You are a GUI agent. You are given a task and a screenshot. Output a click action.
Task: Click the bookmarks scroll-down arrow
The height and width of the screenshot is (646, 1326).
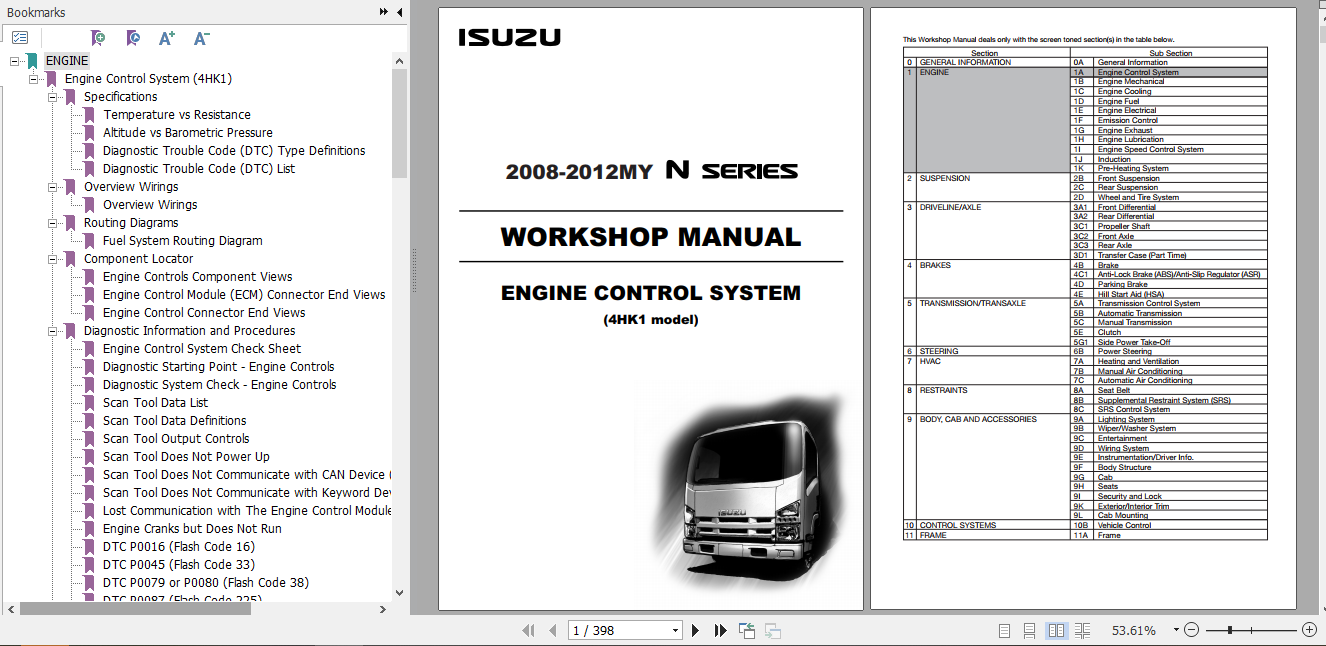pos(400,592)
